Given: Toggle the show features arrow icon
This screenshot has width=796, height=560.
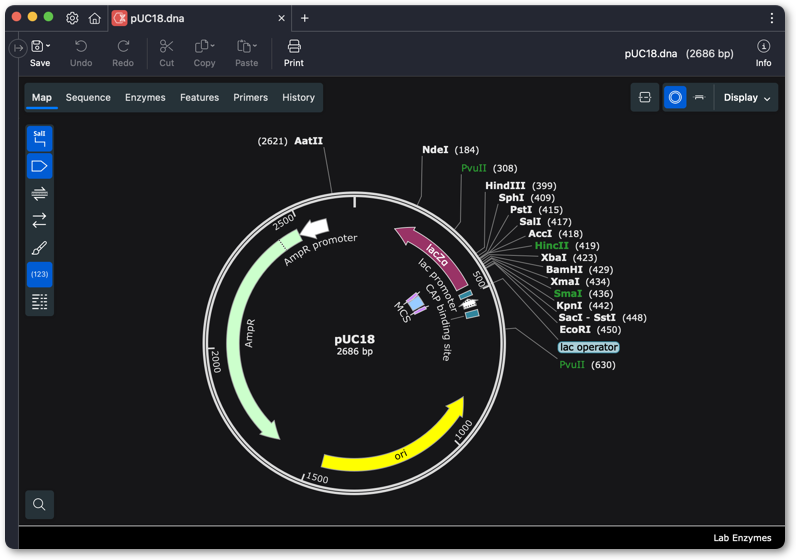Looking at the screenshot, I should pyautogui.click(x=39, y=166).
